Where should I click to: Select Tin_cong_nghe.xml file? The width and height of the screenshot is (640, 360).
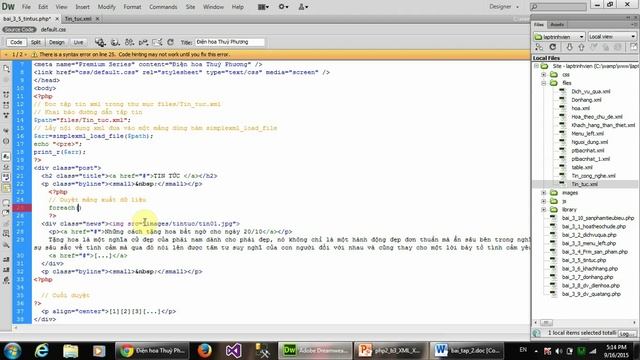593,176
